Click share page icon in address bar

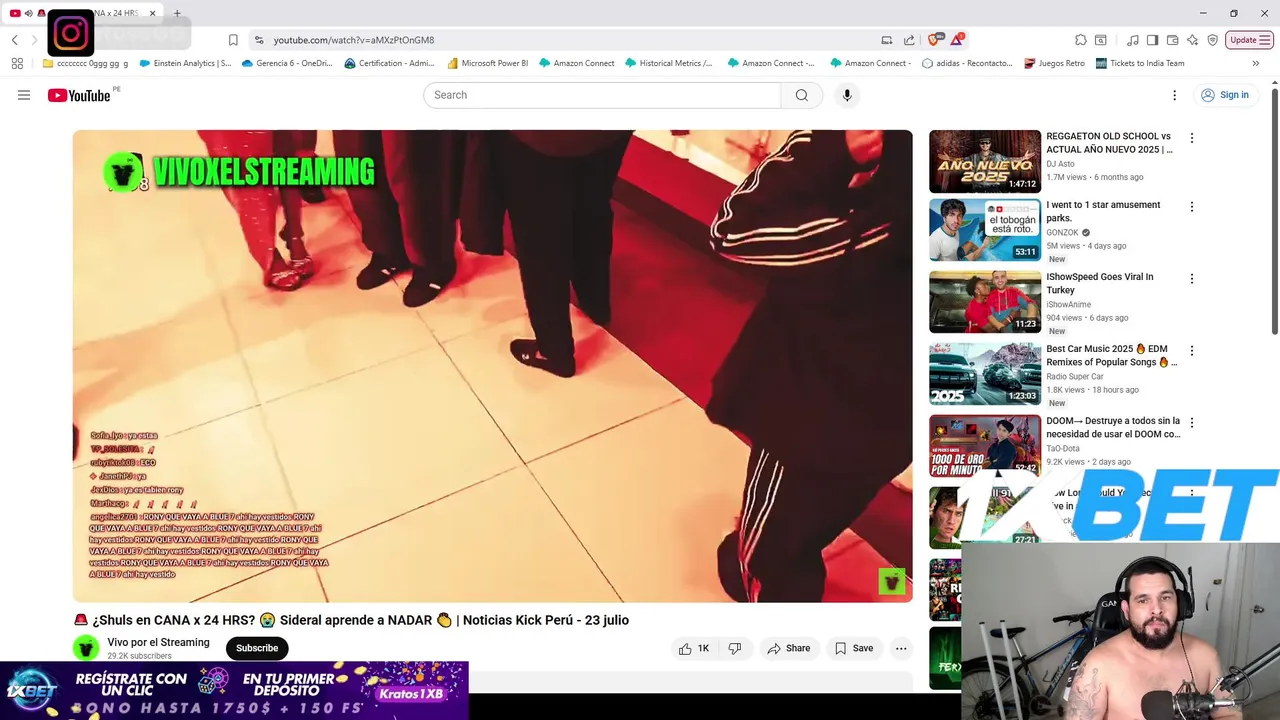click(909, 40)
